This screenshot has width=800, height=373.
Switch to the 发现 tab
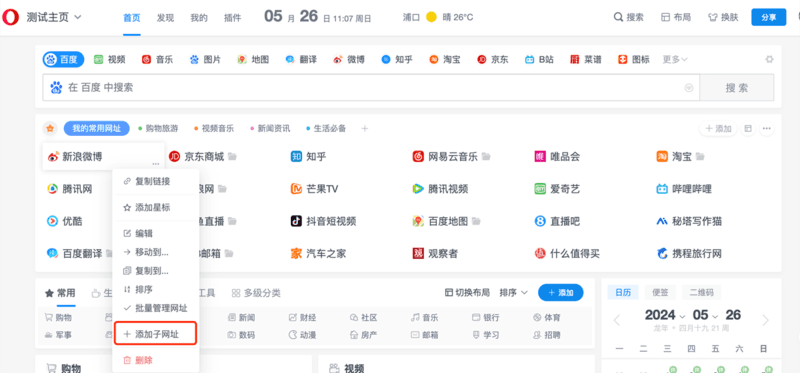[165, 18]
